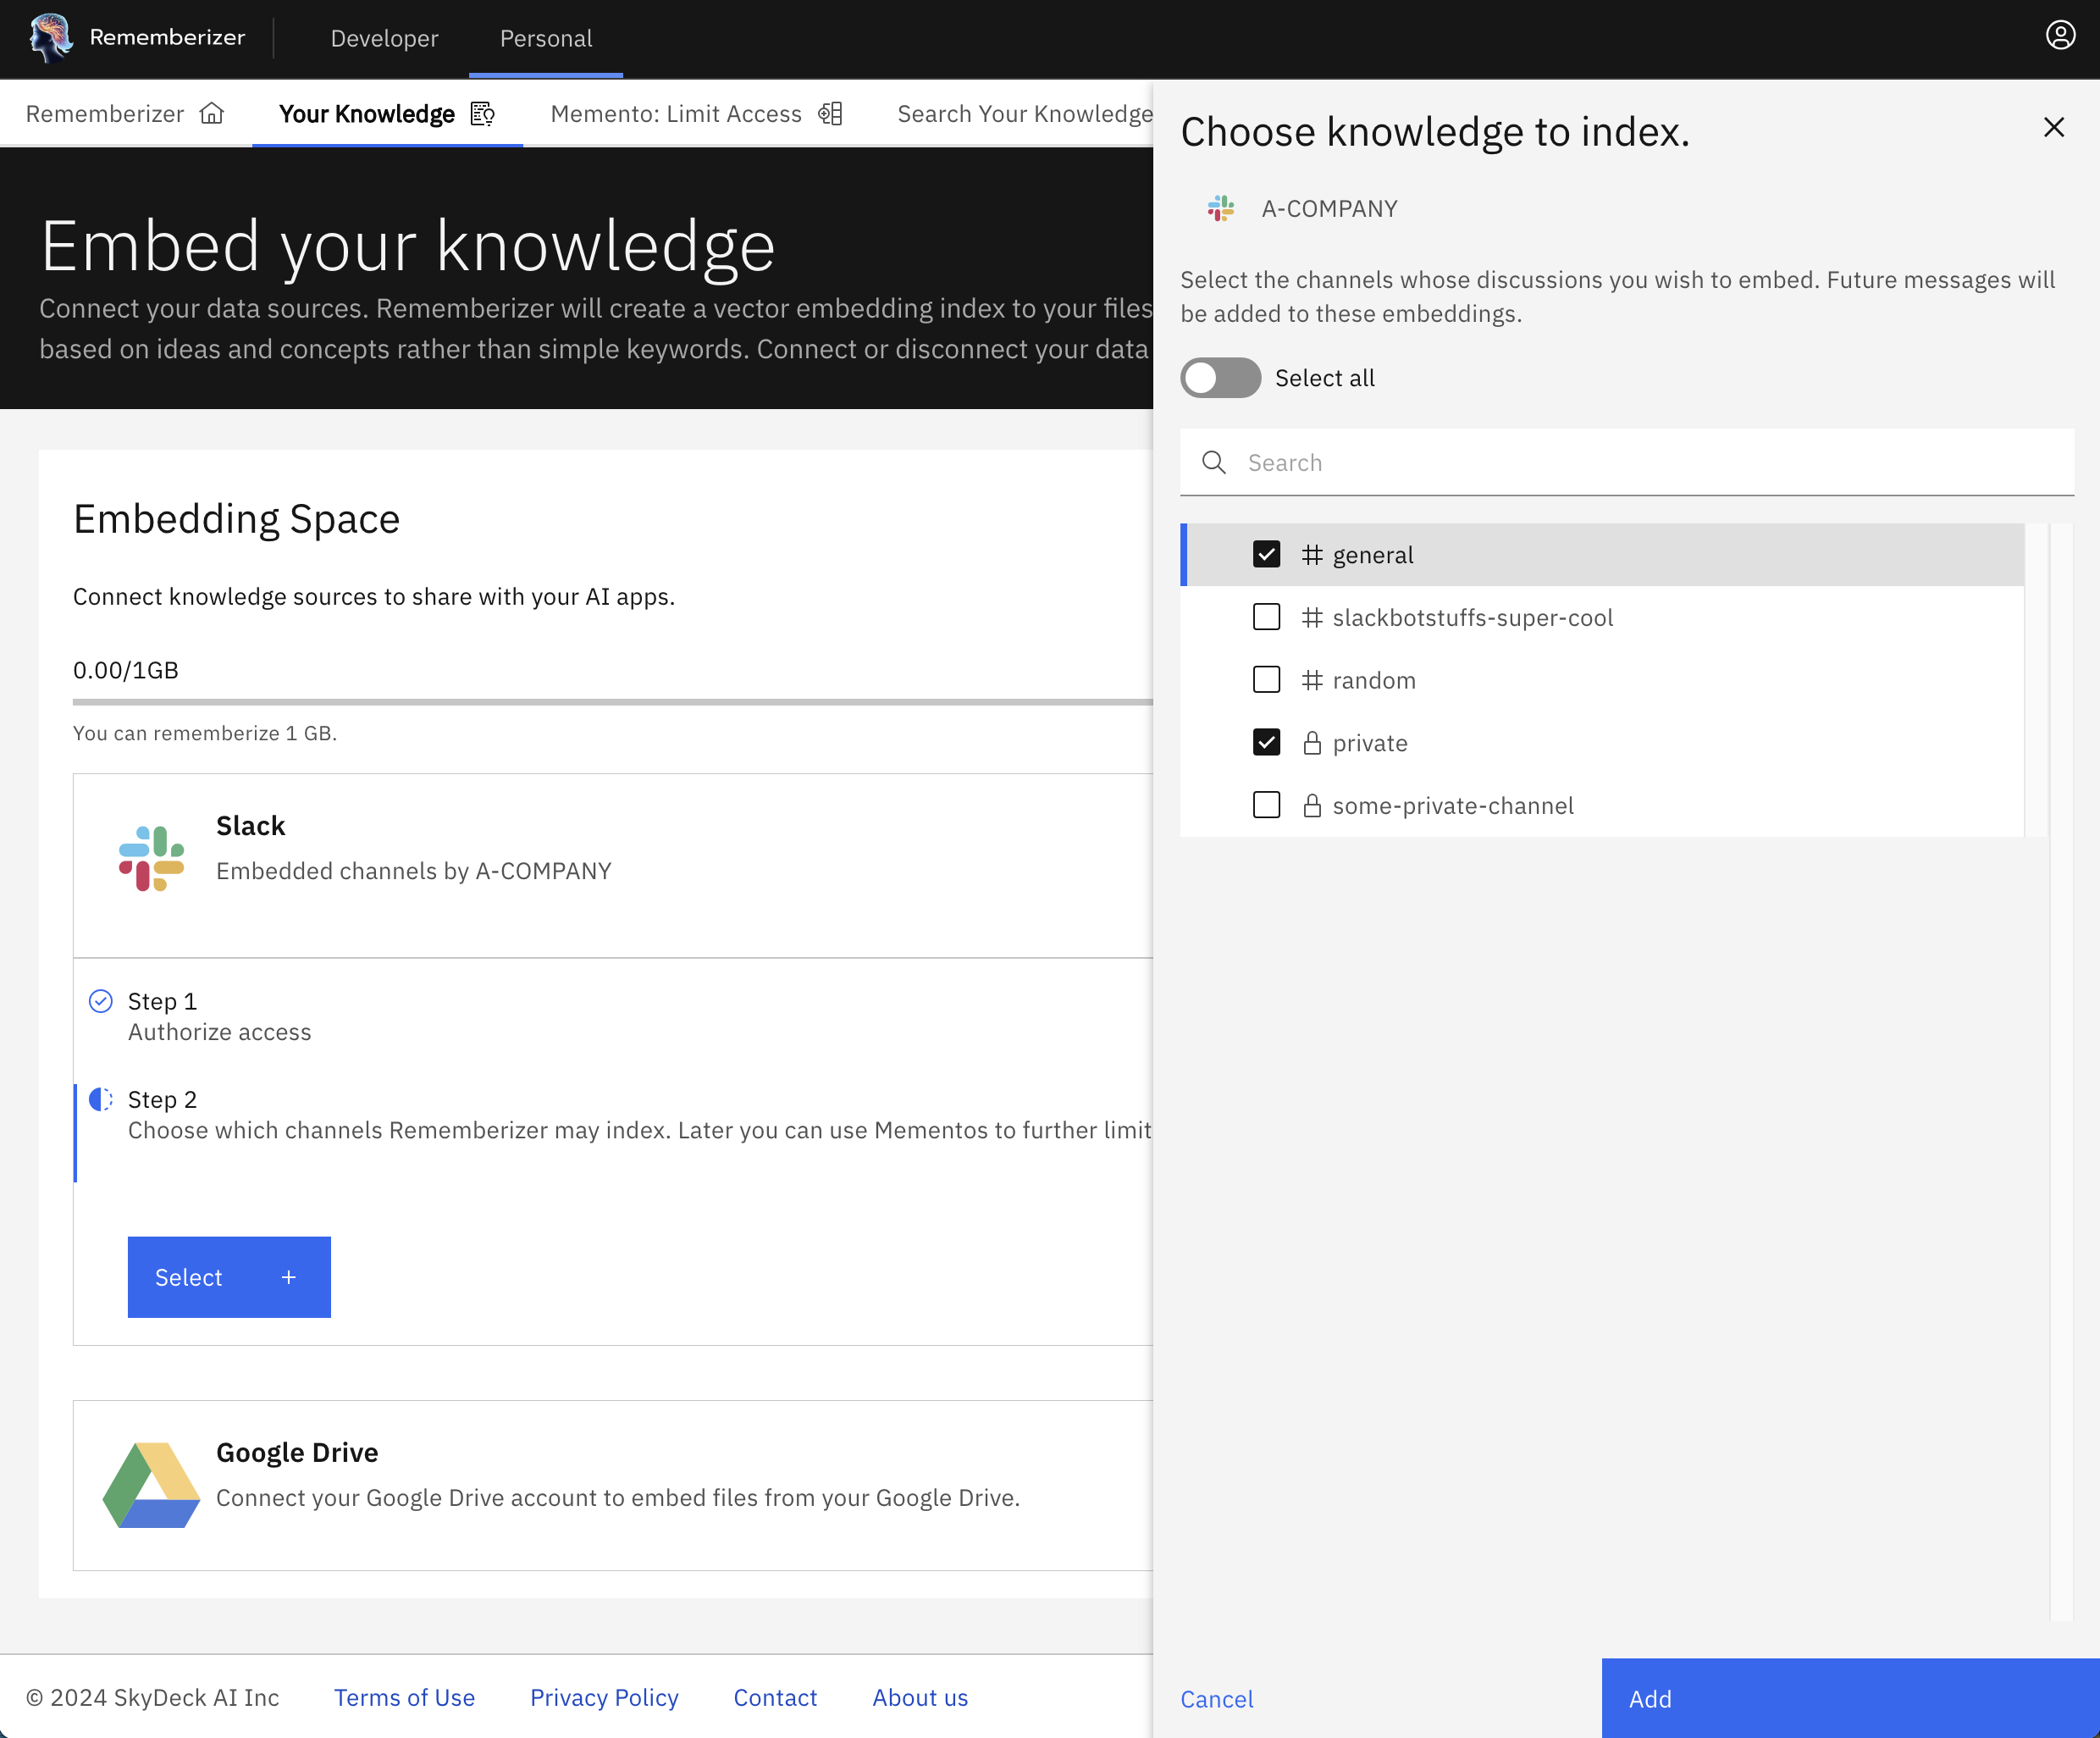Uncheck the private channel

tap(1266, 742)
